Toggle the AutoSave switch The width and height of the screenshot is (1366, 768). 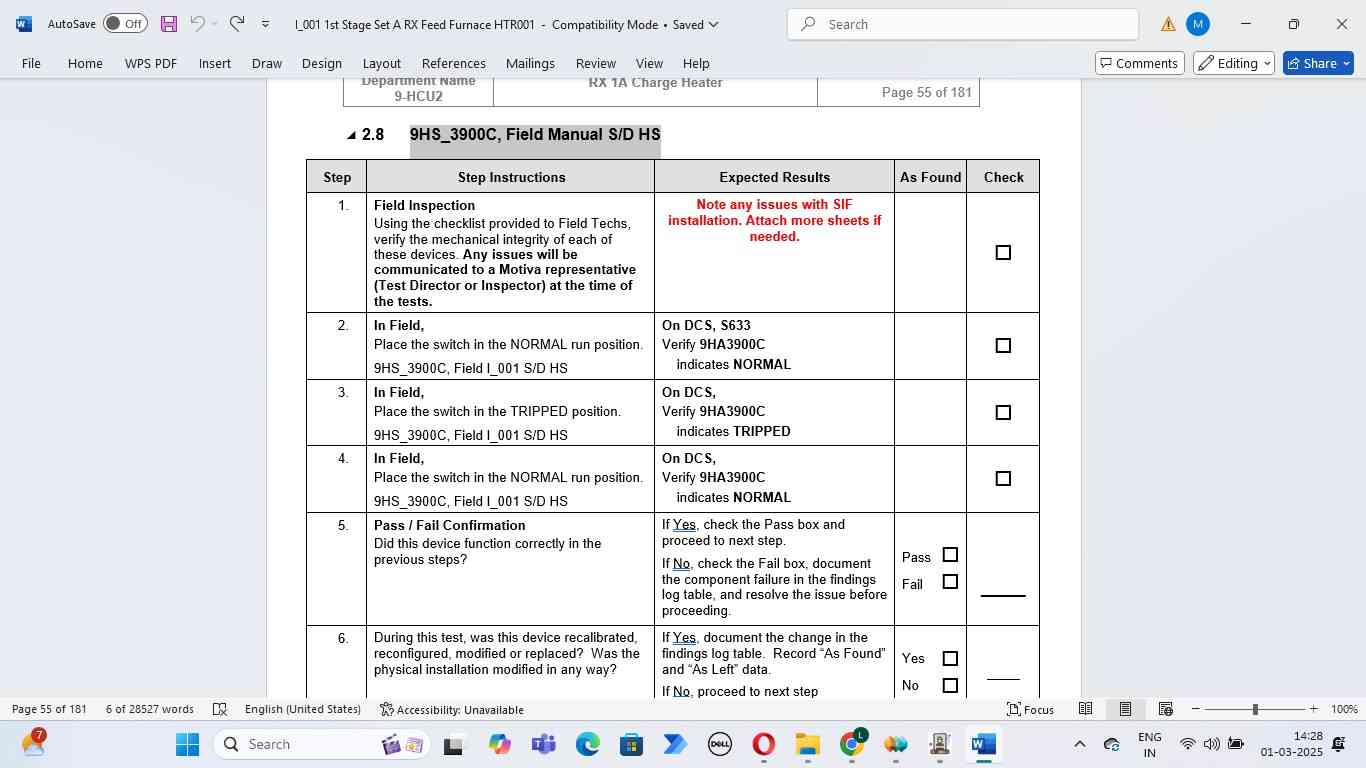125,24
